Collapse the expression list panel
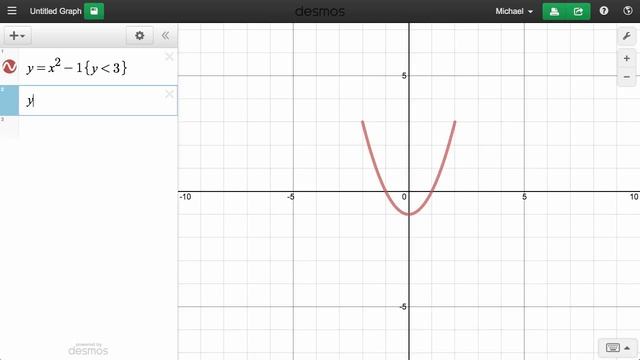 165,36
